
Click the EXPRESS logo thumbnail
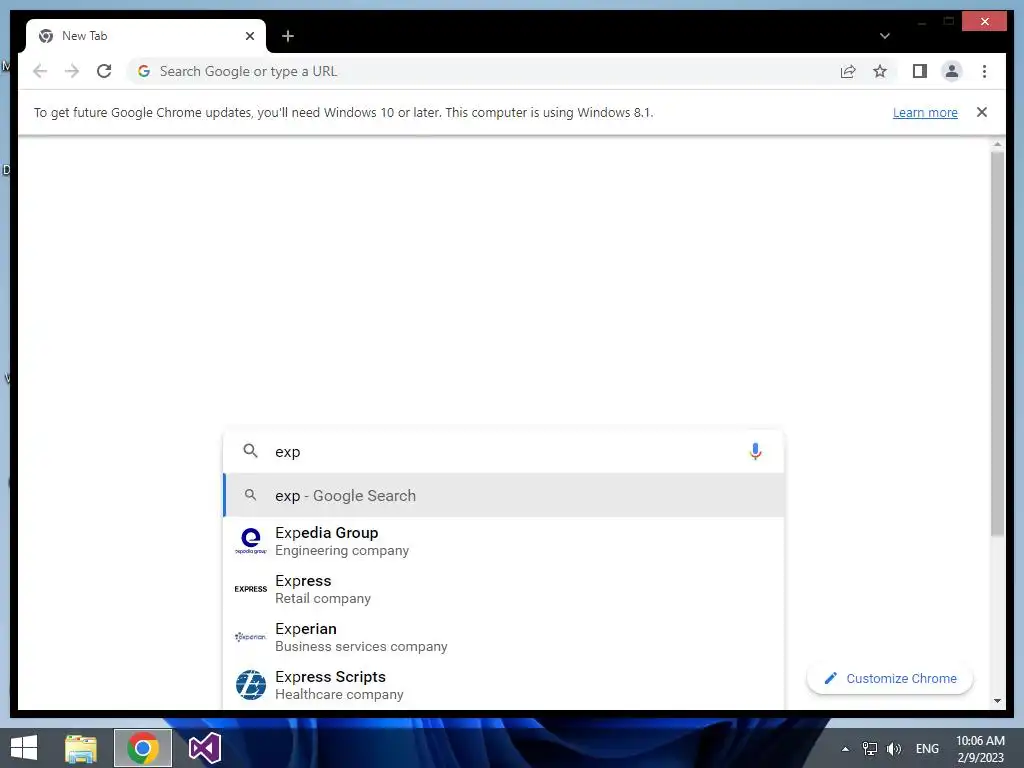coord(251,589)
